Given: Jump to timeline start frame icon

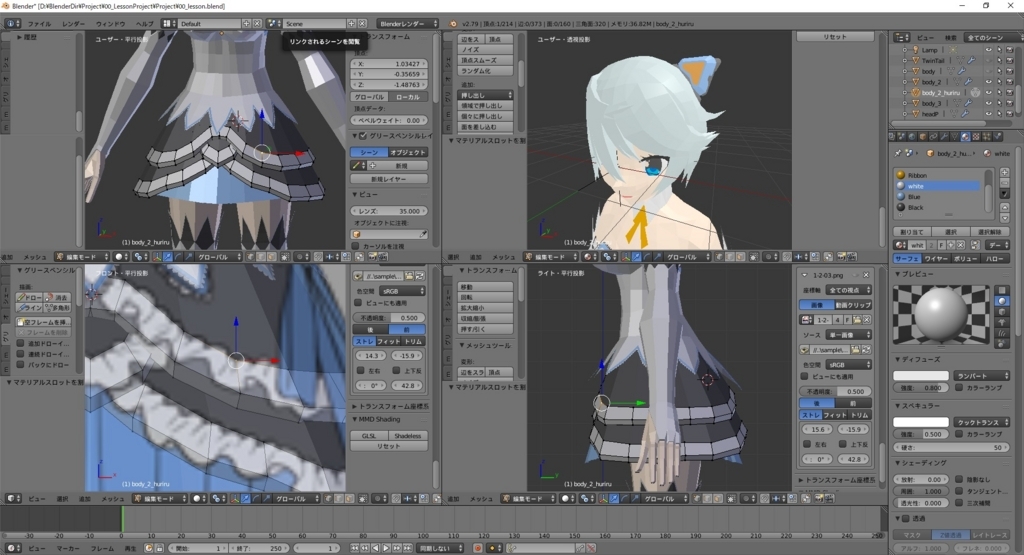Looking at the screenshot, I should [x=355, y=548].
